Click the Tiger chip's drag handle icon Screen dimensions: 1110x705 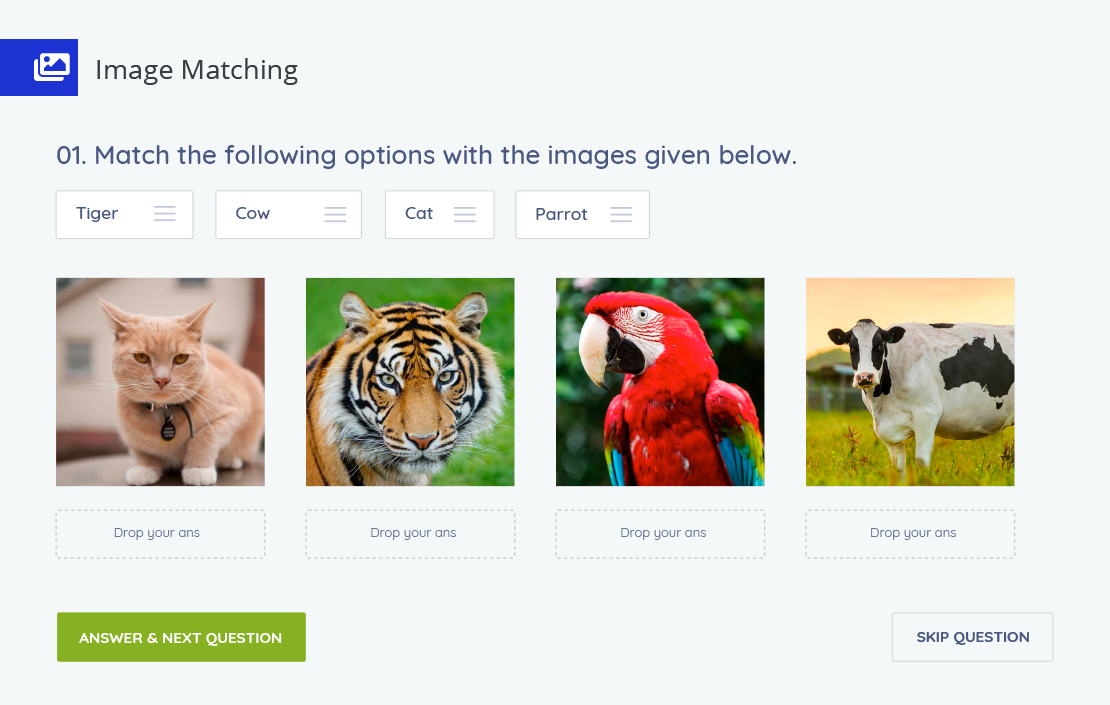tap(165, 214)
